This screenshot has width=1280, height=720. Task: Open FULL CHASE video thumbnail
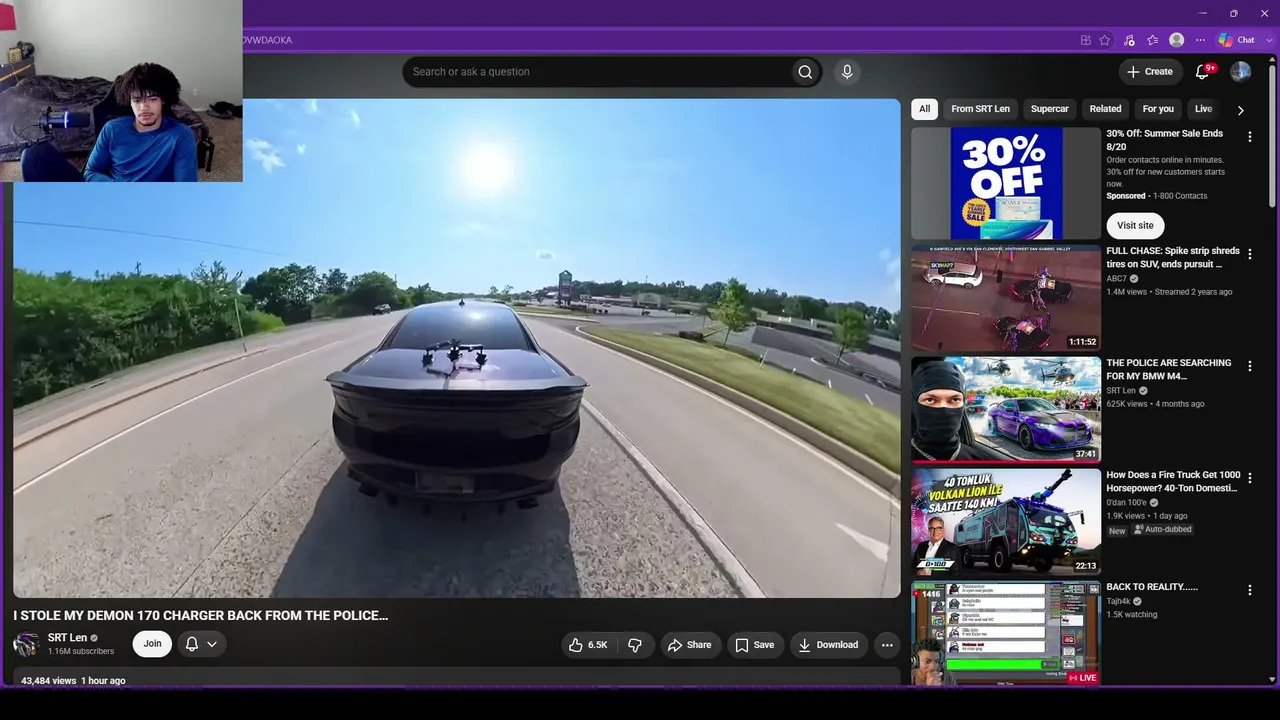point(1006,297)
